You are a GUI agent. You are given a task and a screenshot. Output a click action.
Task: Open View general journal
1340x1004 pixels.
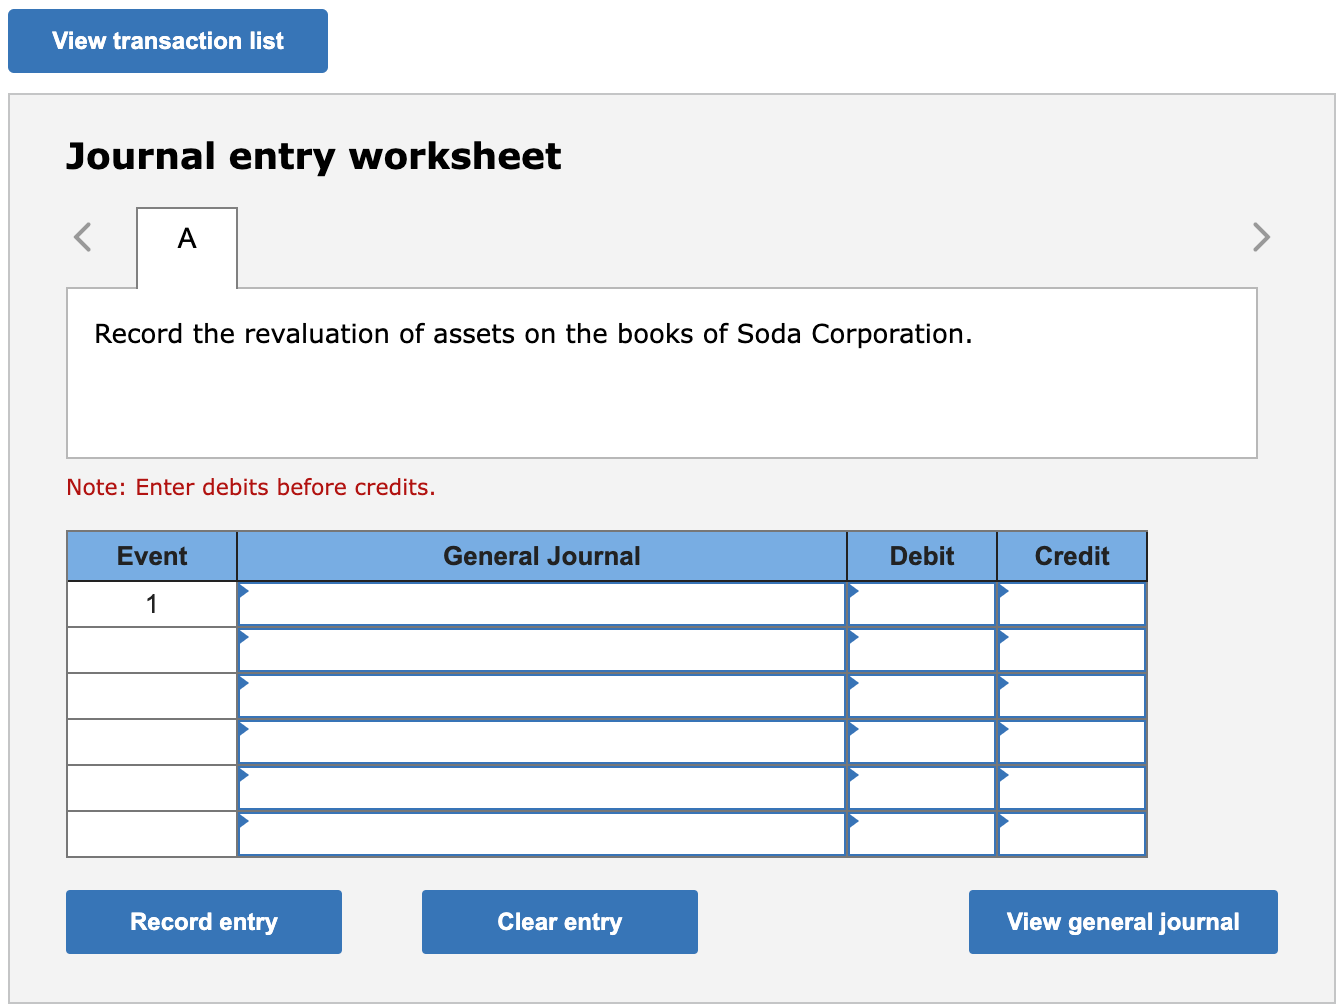[1123, 922]
